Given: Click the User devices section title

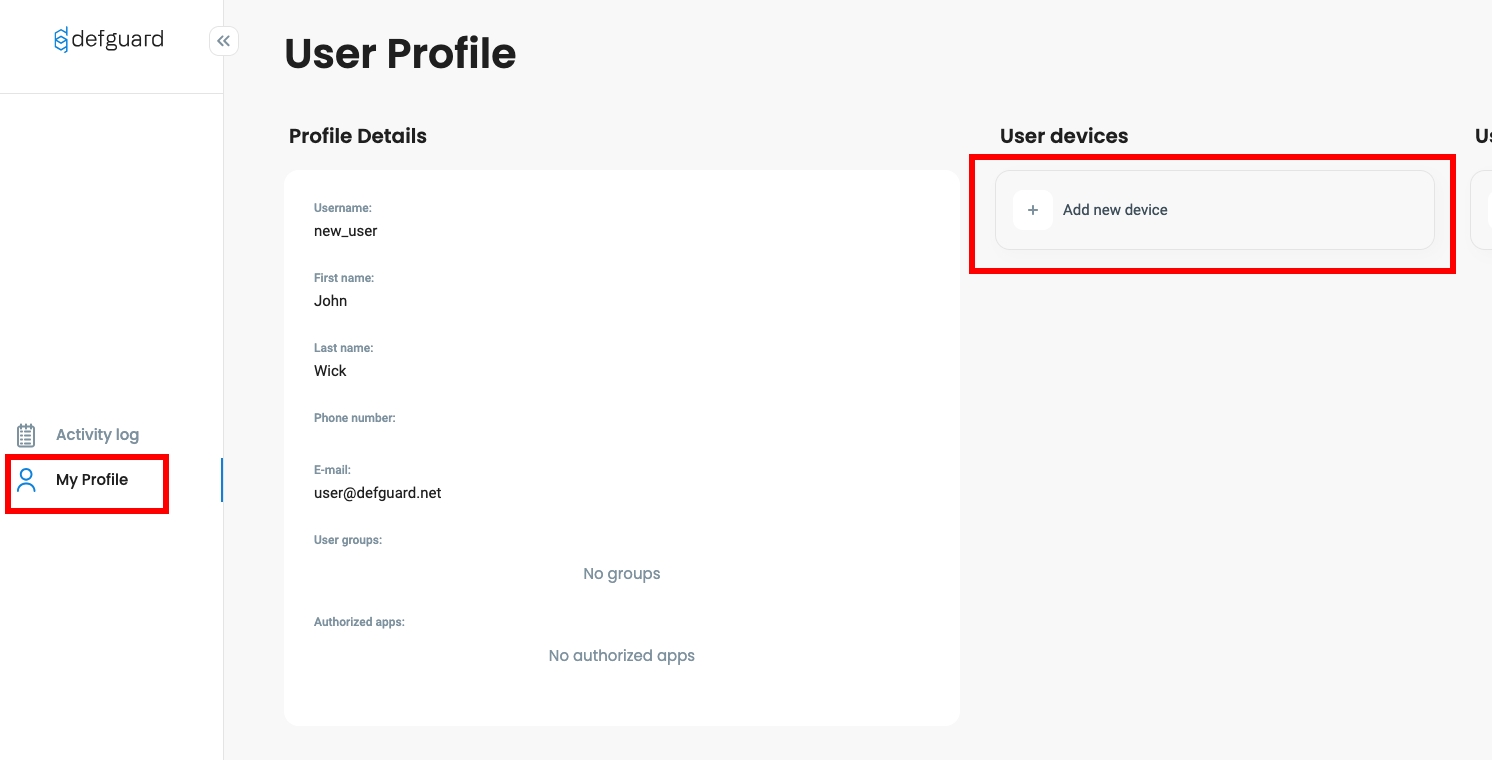Looking at the screenshot, I should (x=1064, y=136).
